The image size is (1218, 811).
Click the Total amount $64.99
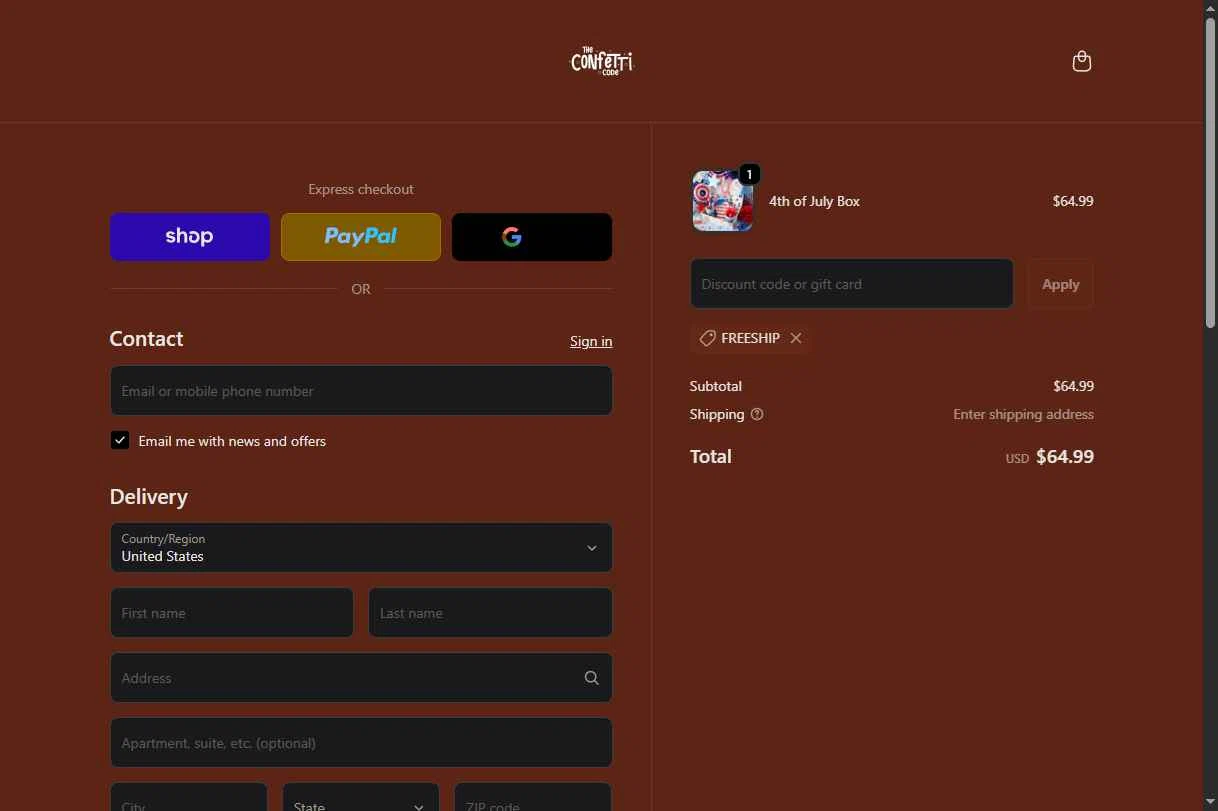point(1065,457)
